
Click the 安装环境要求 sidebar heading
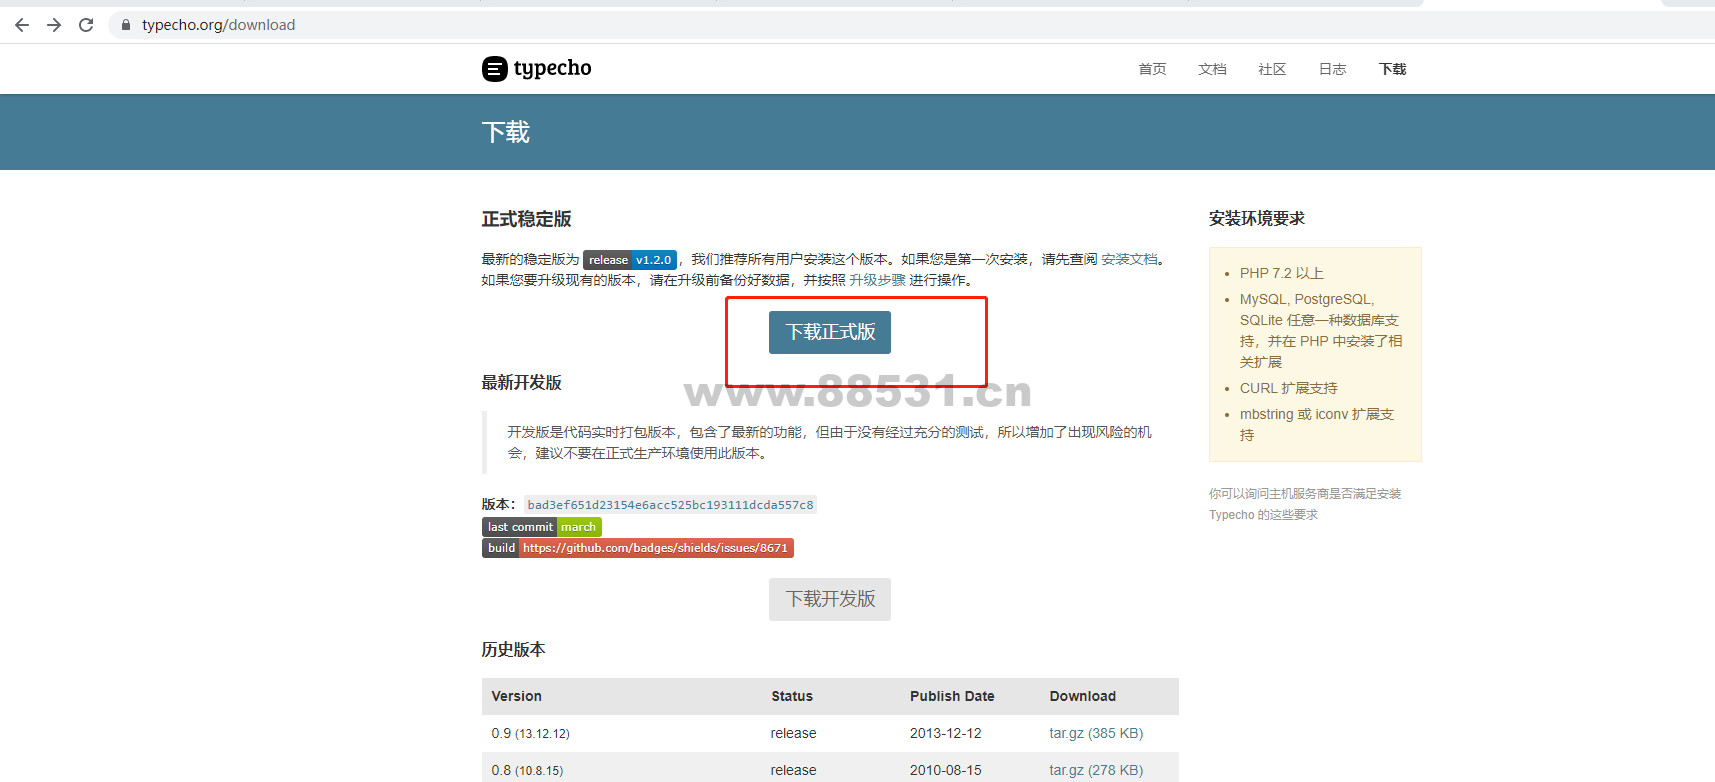pyautogui.click(x=1257, y=219)
